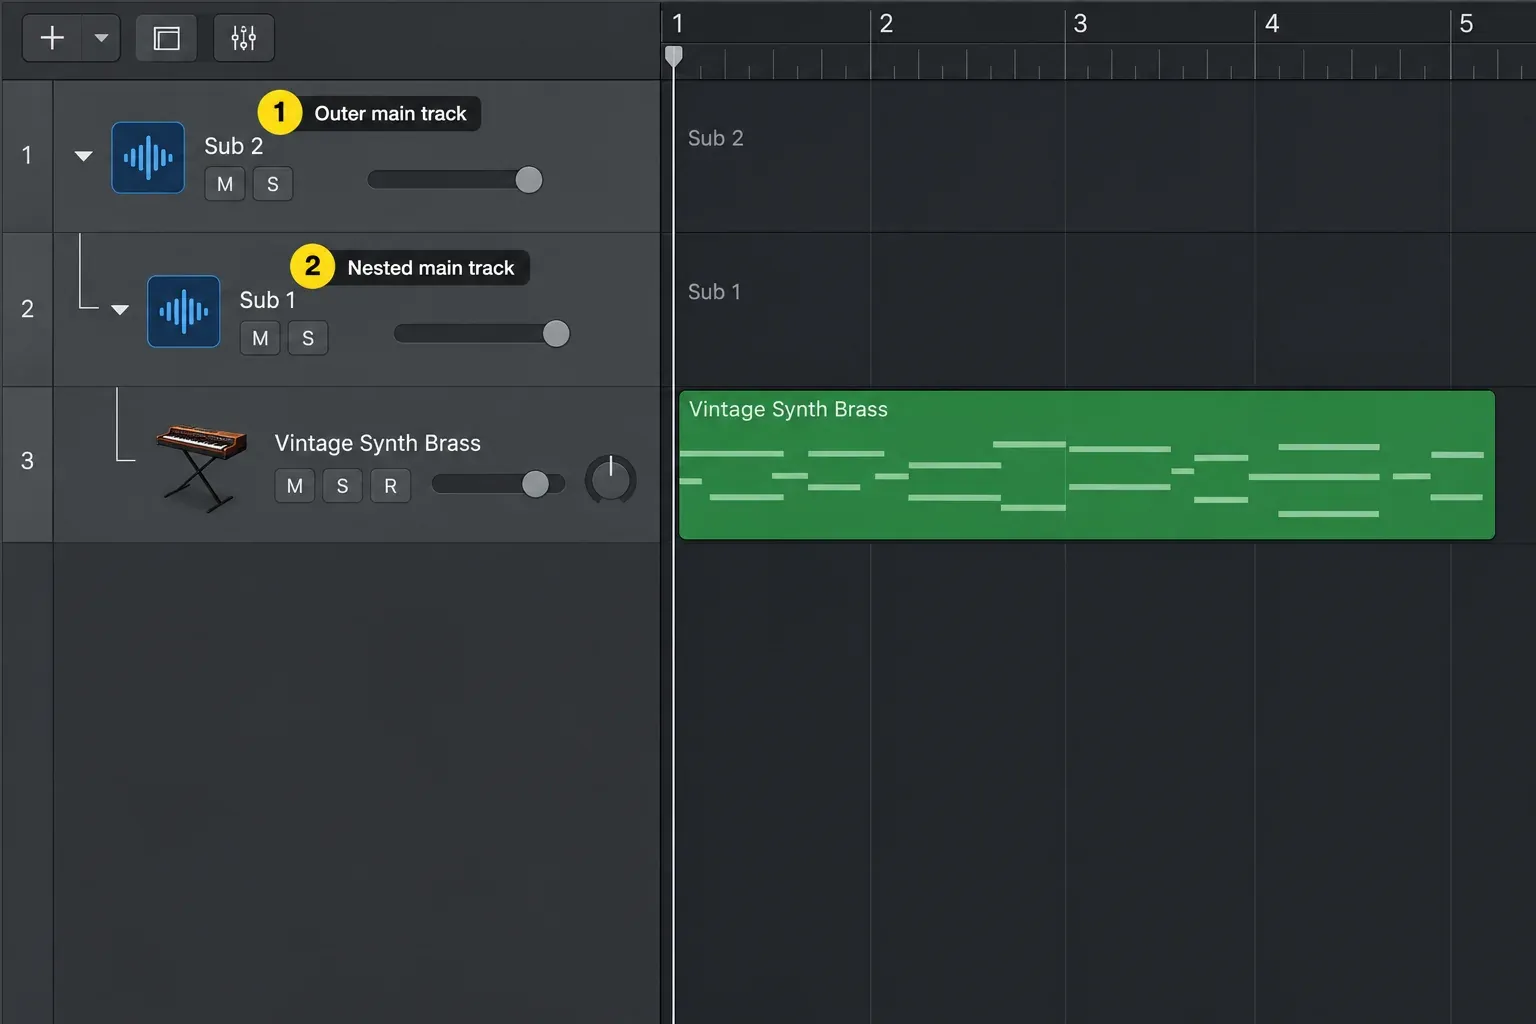Select the Vintage Synth Brass track name

[x=378, y=443]
